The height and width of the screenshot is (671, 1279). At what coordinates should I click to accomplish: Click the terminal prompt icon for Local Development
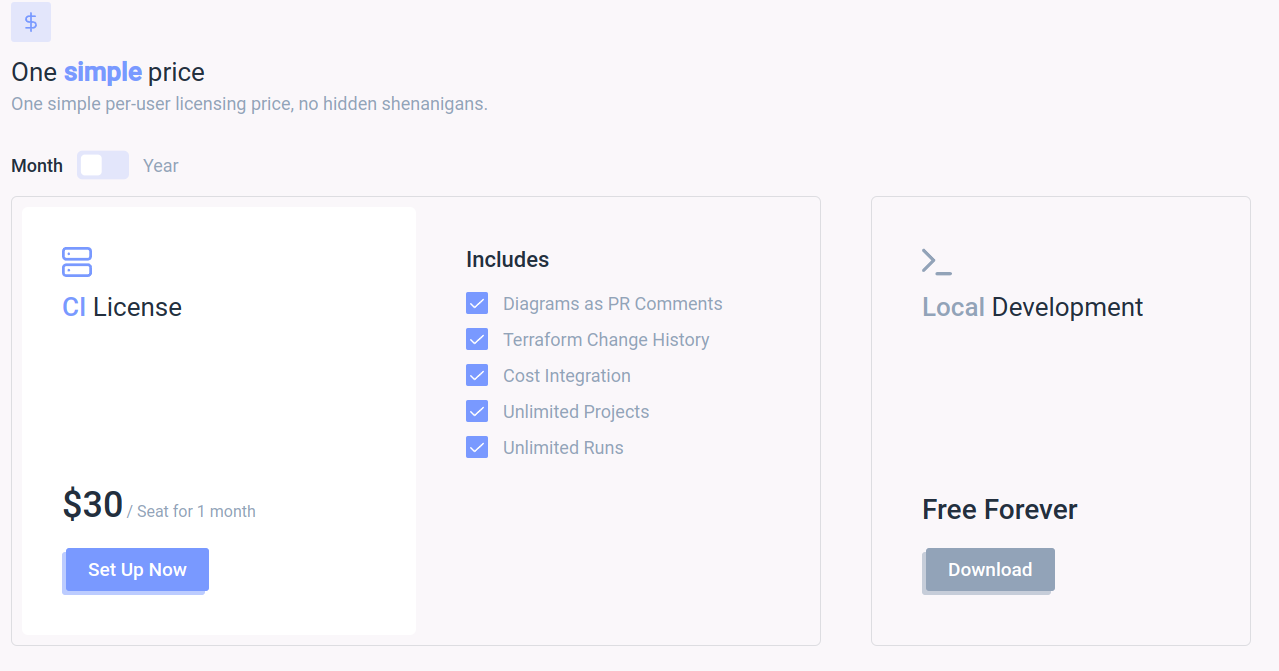pyautogui.click(x=936, y=262)
